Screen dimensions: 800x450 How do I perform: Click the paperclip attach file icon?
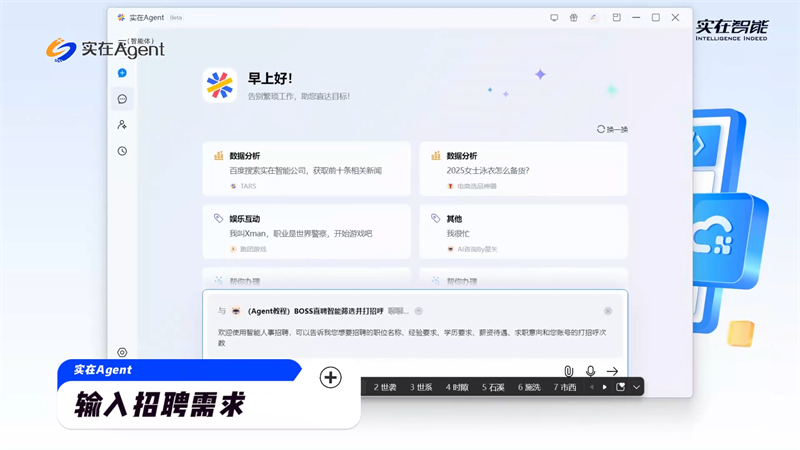568,371
